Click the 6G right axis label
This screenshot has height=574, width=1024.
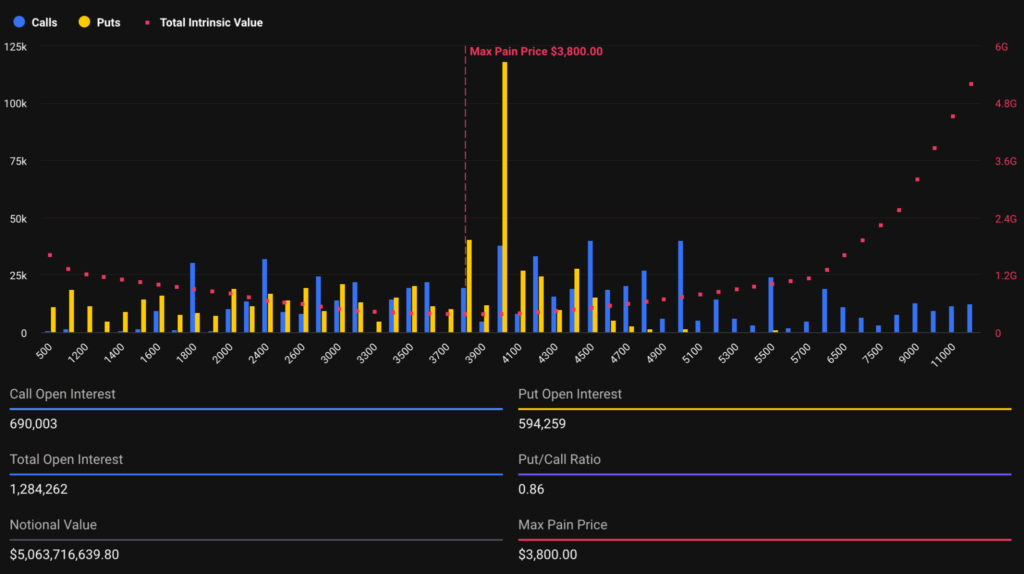tap(1001, 47)
